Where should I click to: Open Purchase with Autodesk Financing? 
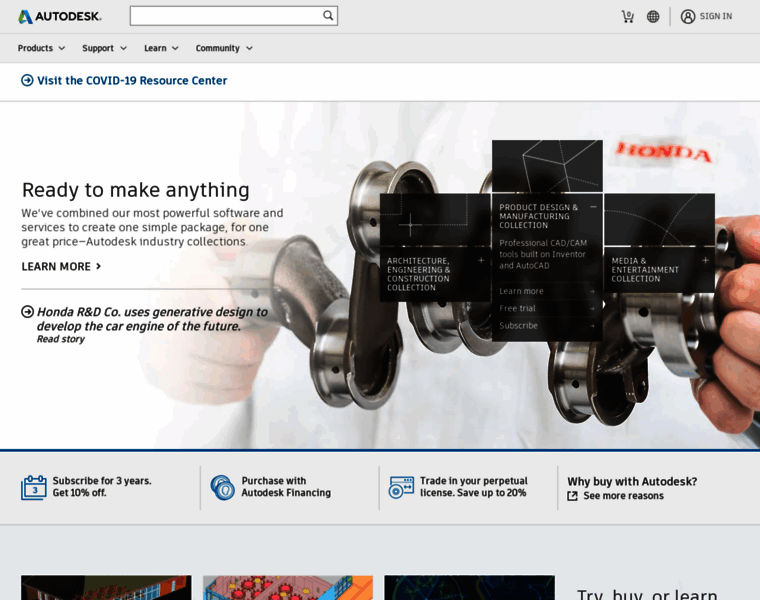(286, 487)
